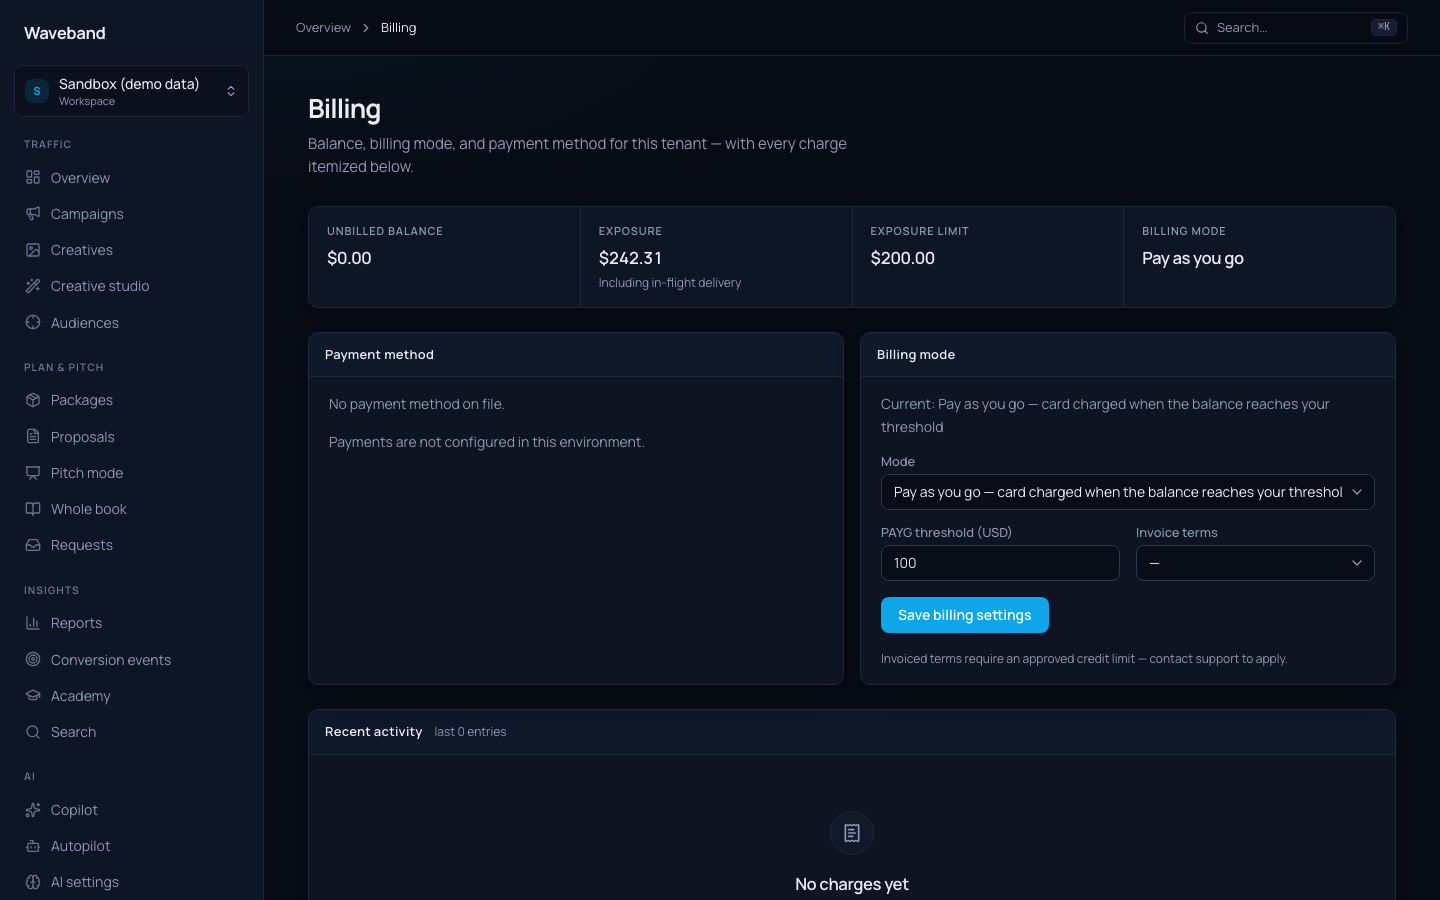
Task: Click 'Including in-flight delivery' caption
Action: click(x=670, y=283)
